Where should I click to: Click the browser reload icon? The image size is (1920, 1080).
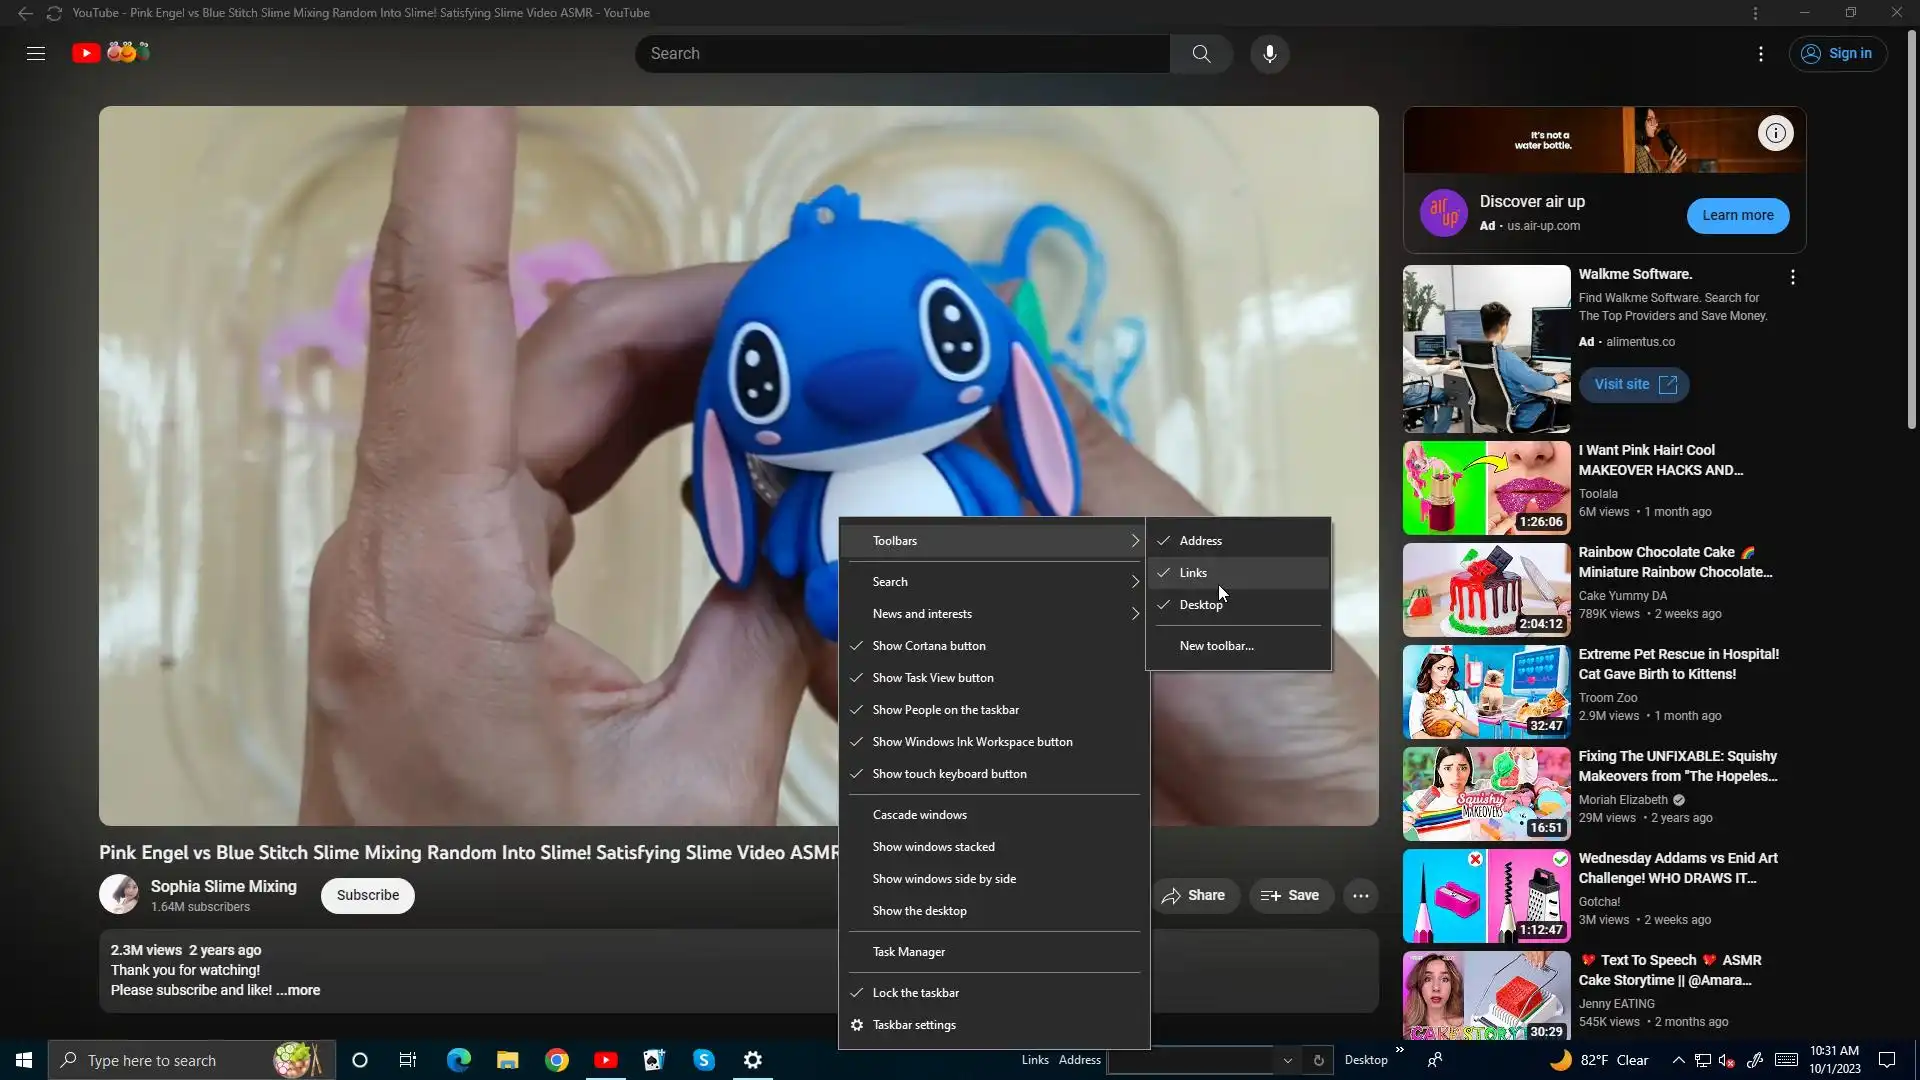54,13
